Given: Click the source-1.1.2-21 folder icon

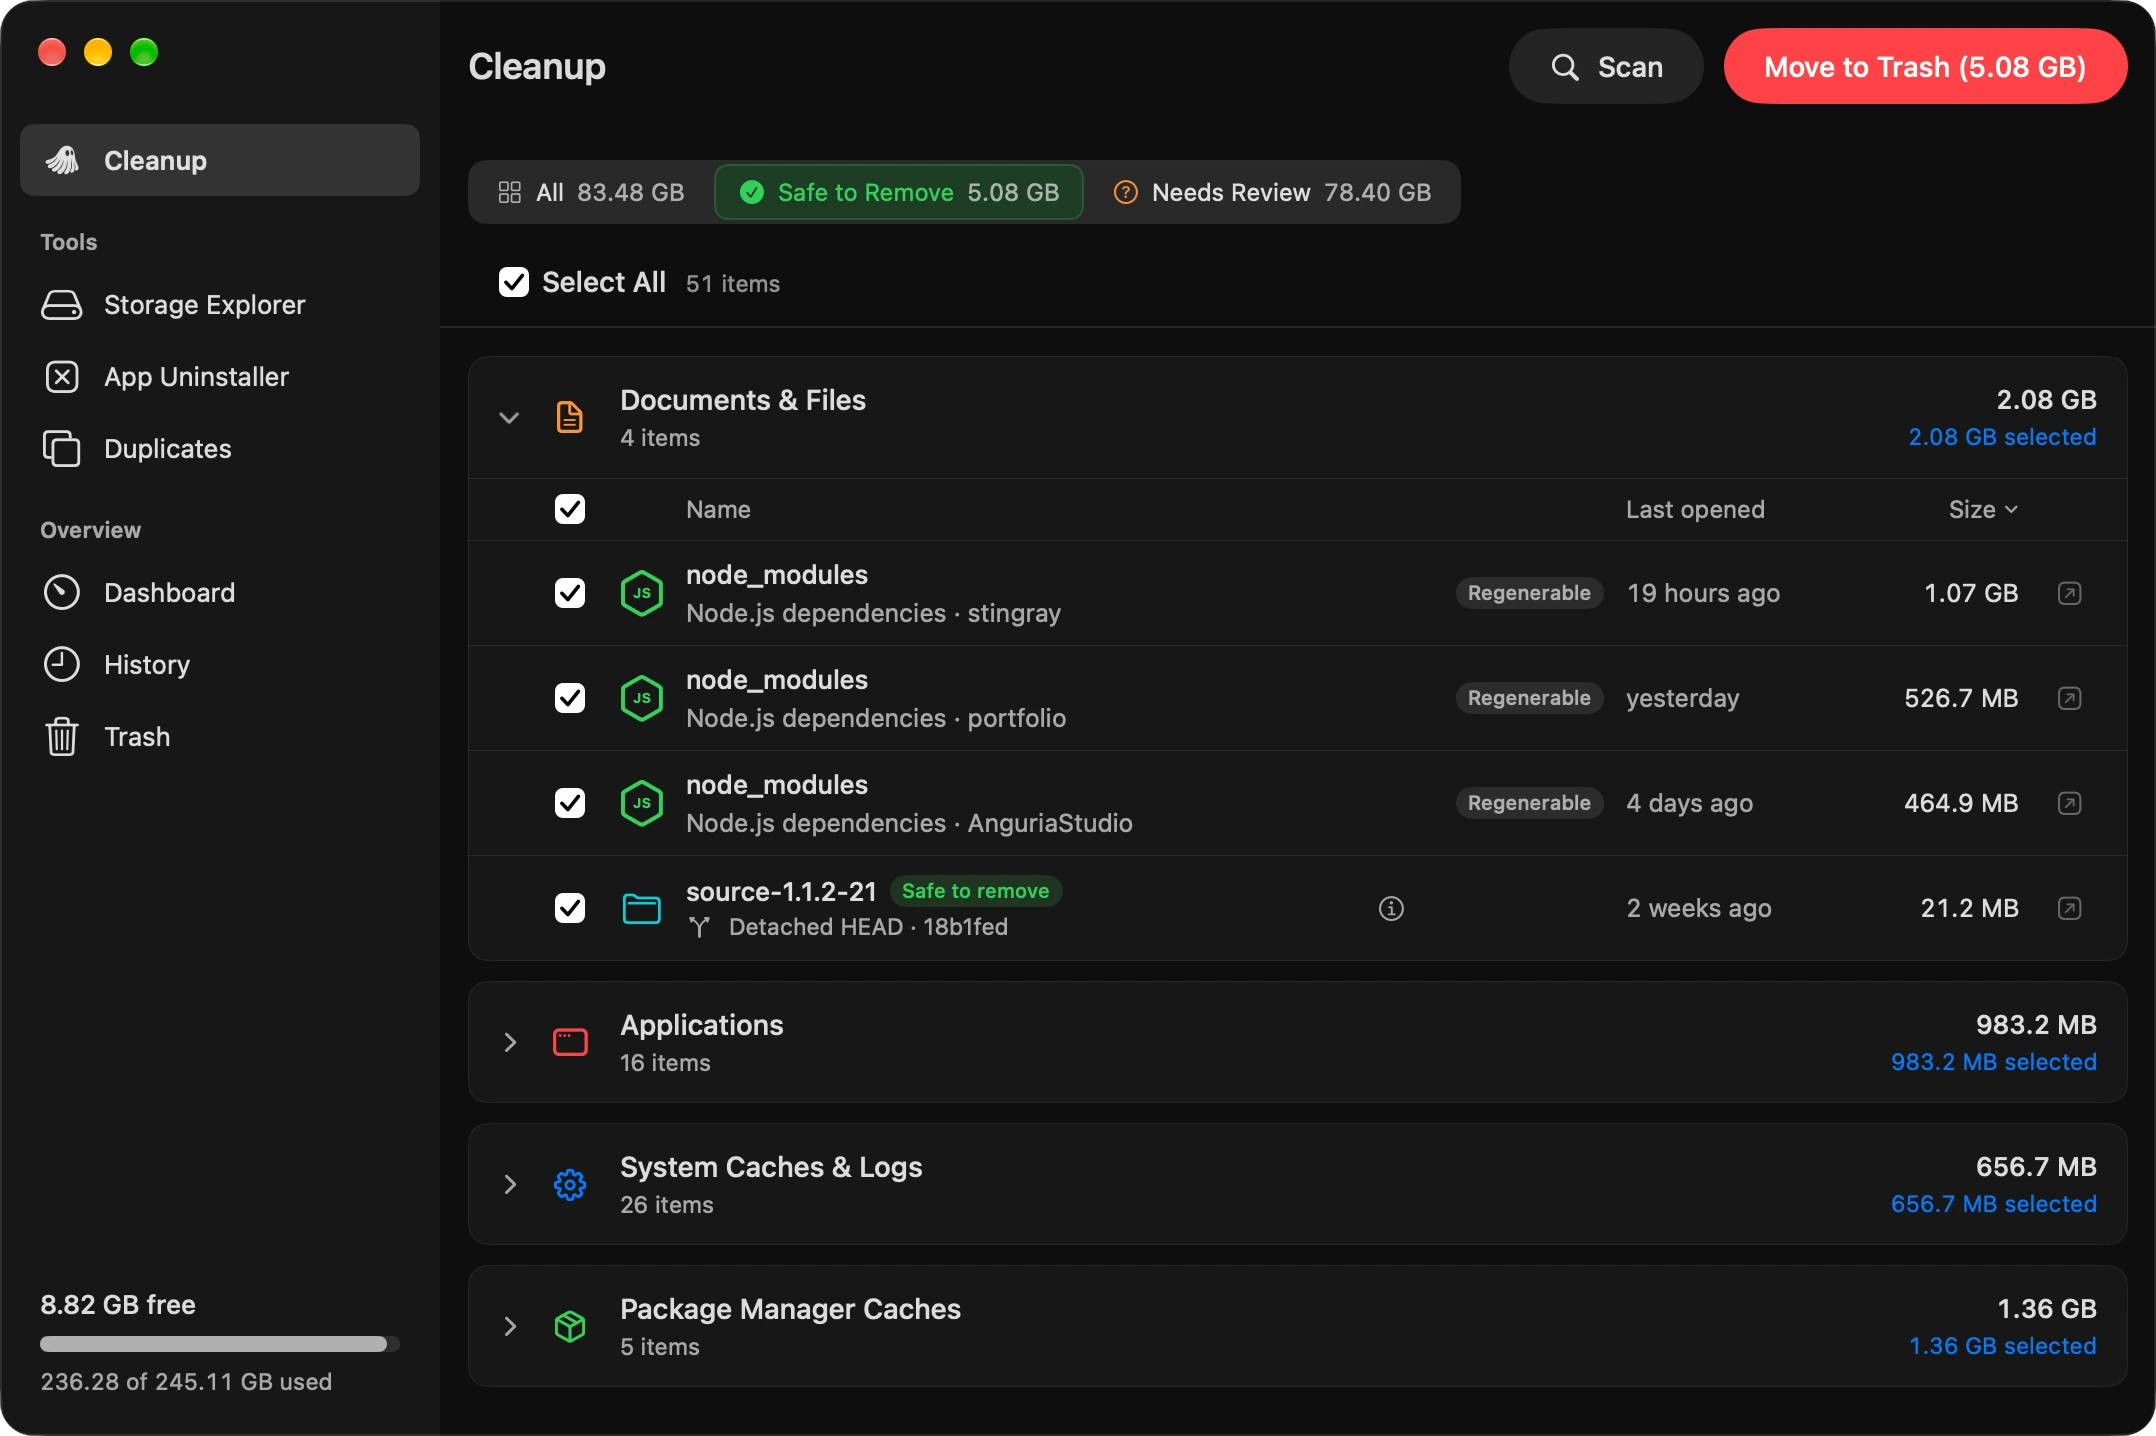Looking at the screenshot, I should coord(641,908).
